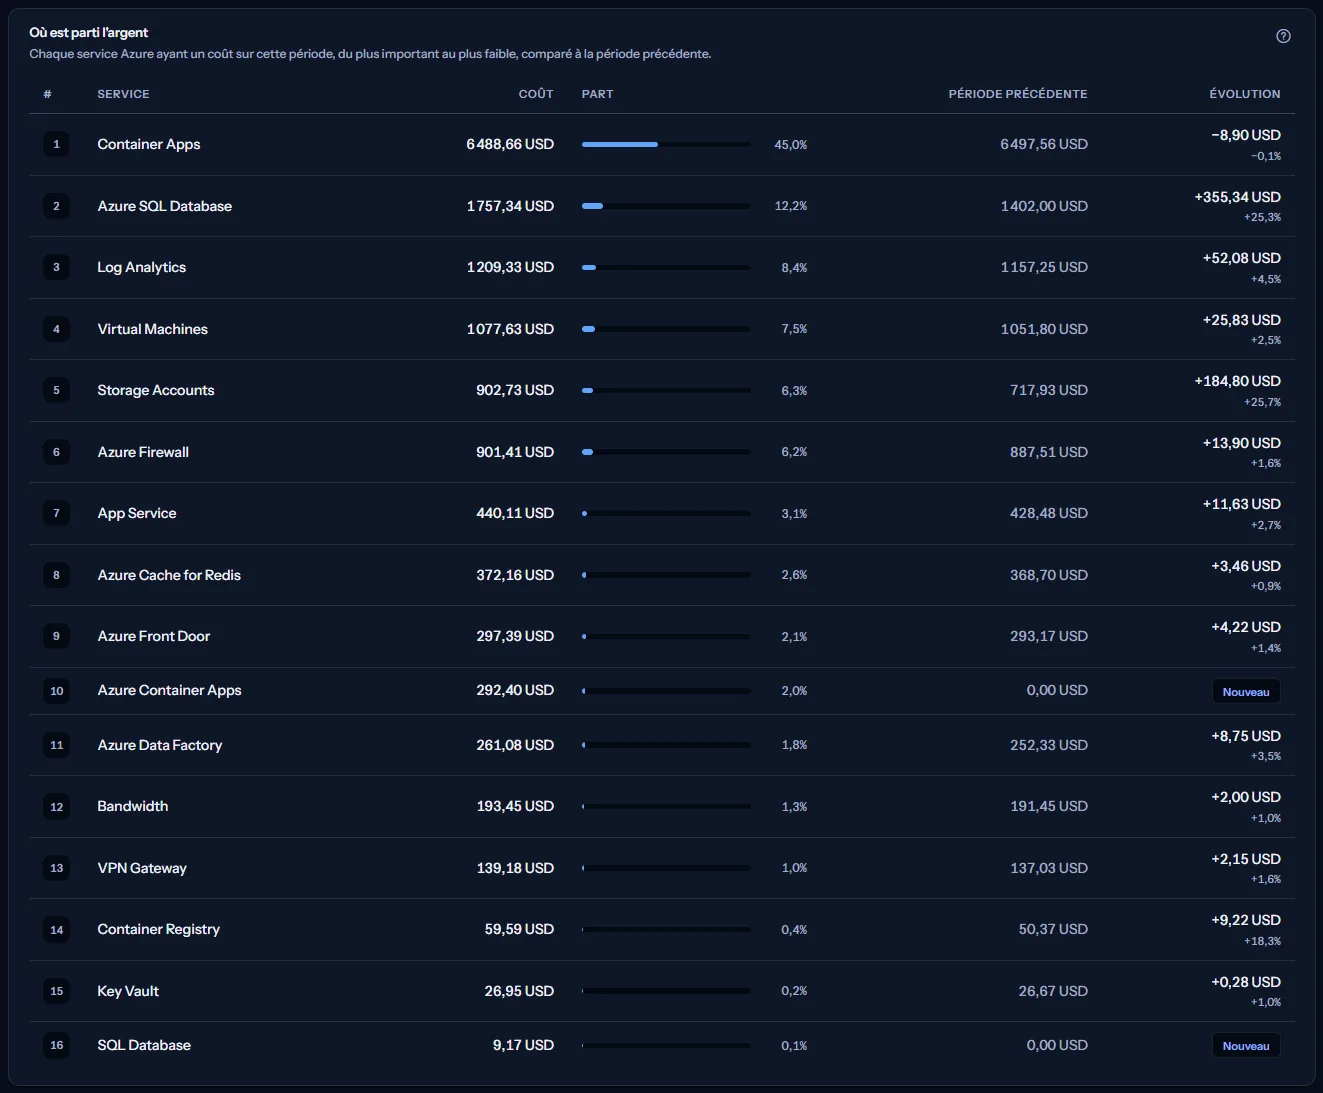This screenshot has height=1093, width=1323.
Task: Click the Nouveau badge on row 16 SQL Database
Action: point(1246,1046)
